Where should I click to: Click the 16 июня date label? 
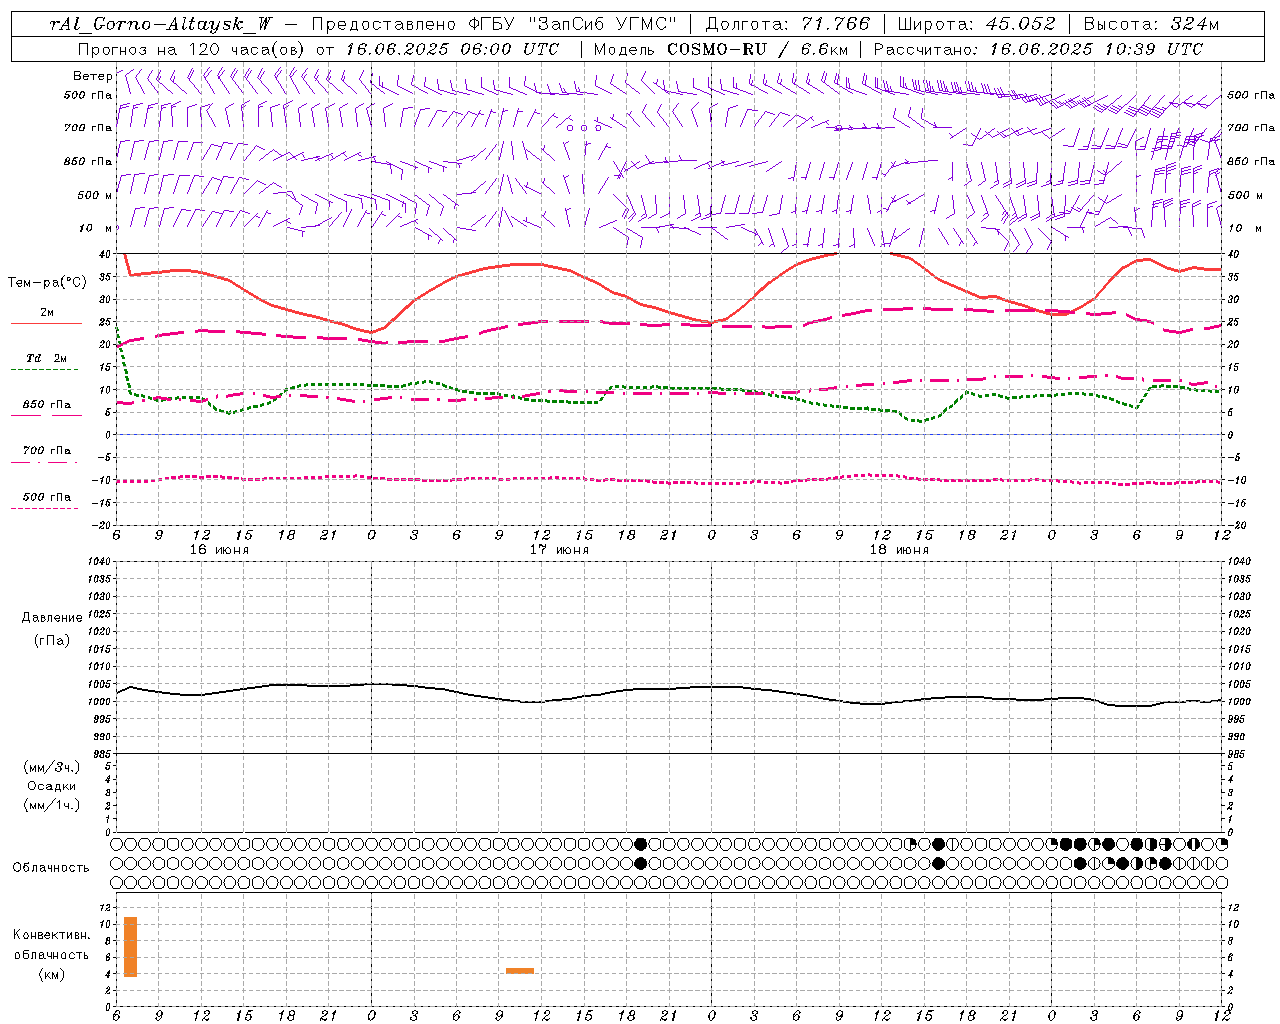point(219,550)
